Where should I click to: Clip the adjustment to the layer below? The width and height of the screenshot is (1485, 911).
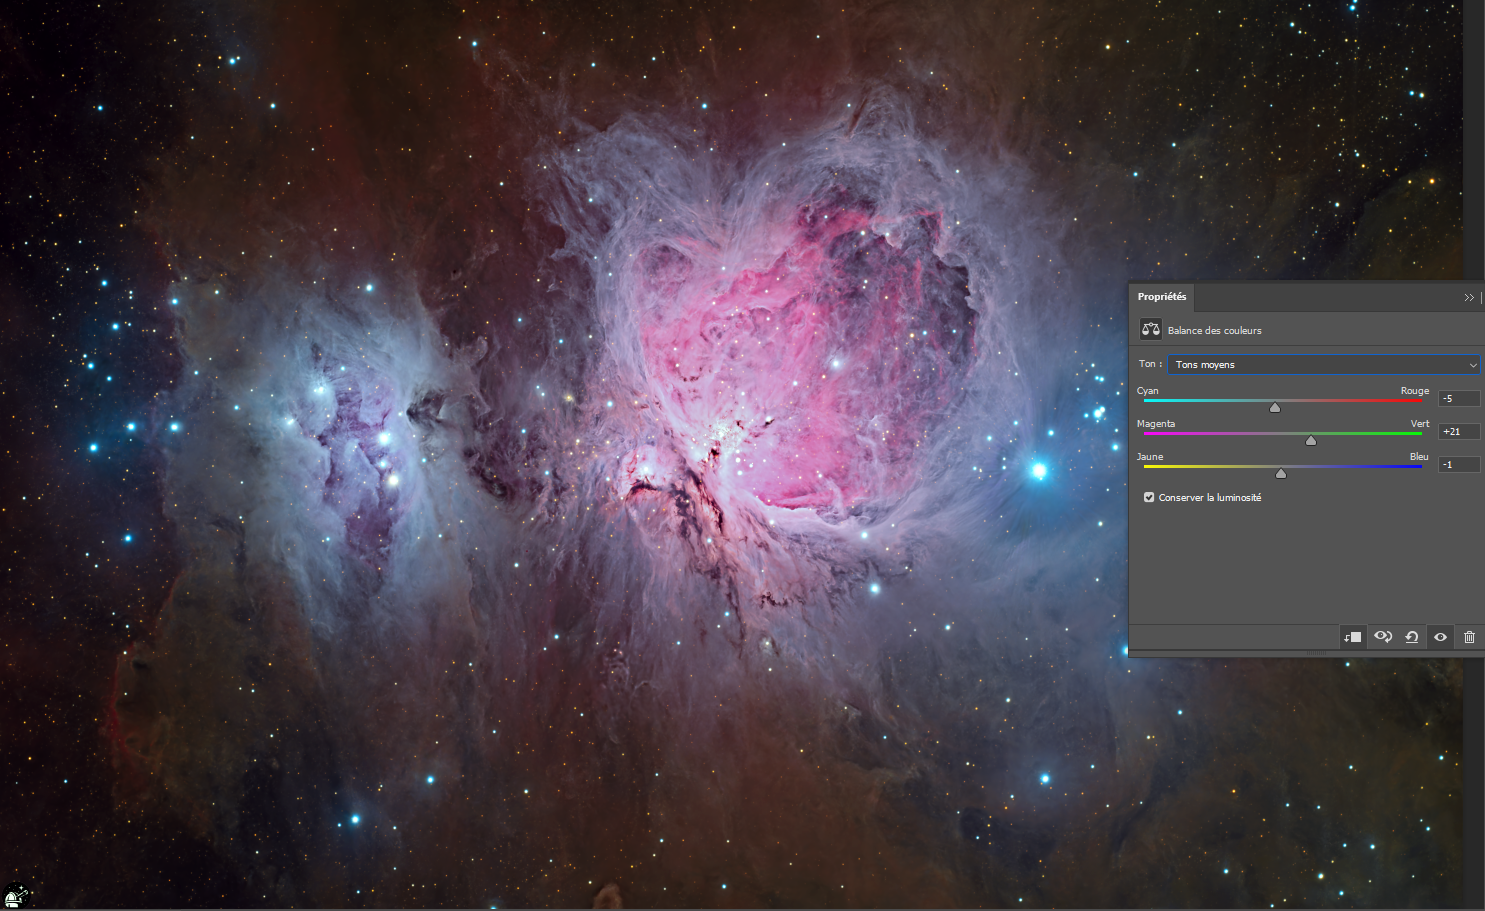tap(1353, 637)
